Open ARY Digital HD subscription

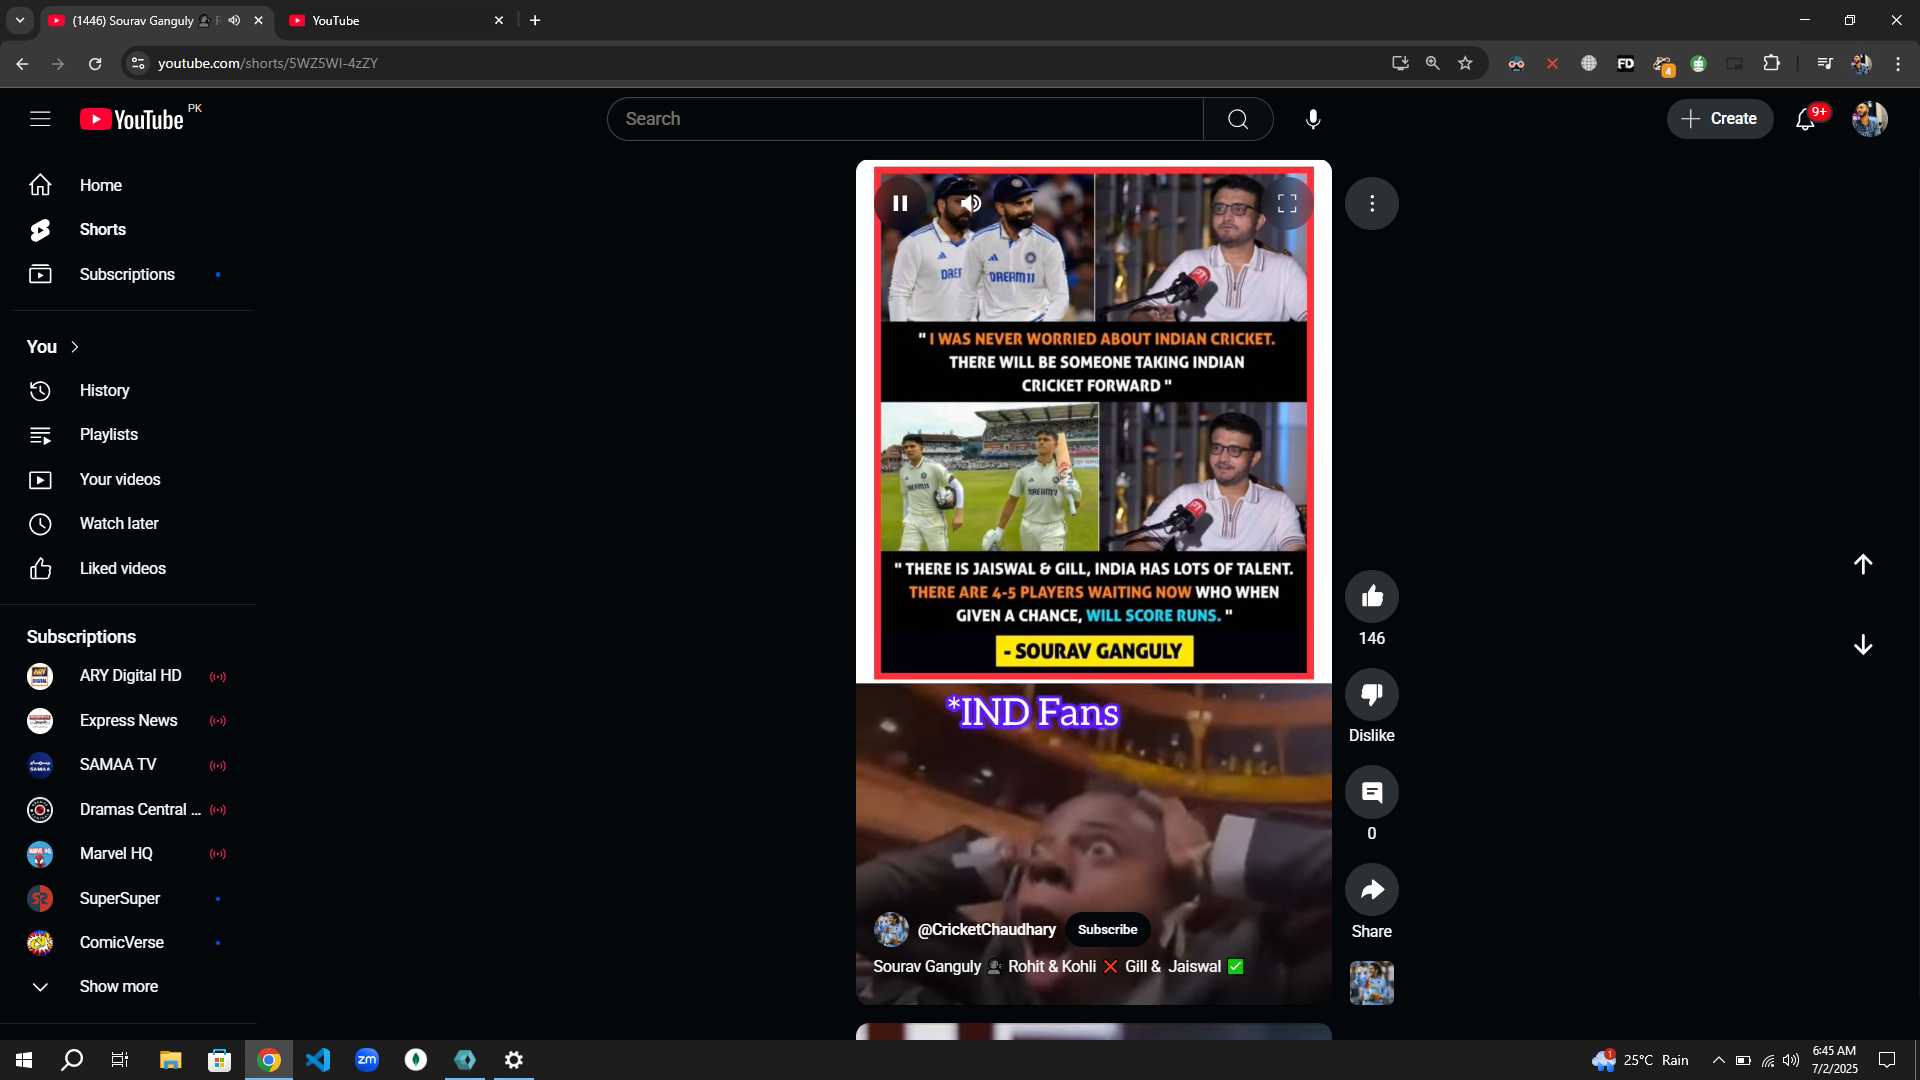click(x=128, y=676)
